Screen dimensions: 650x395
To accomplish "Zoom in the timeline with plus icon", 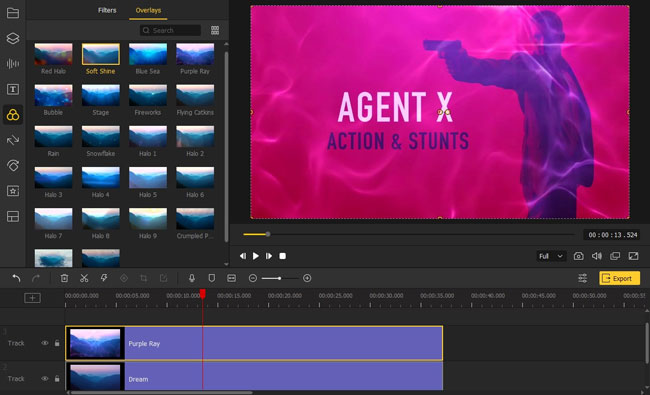I will [307, 278].
